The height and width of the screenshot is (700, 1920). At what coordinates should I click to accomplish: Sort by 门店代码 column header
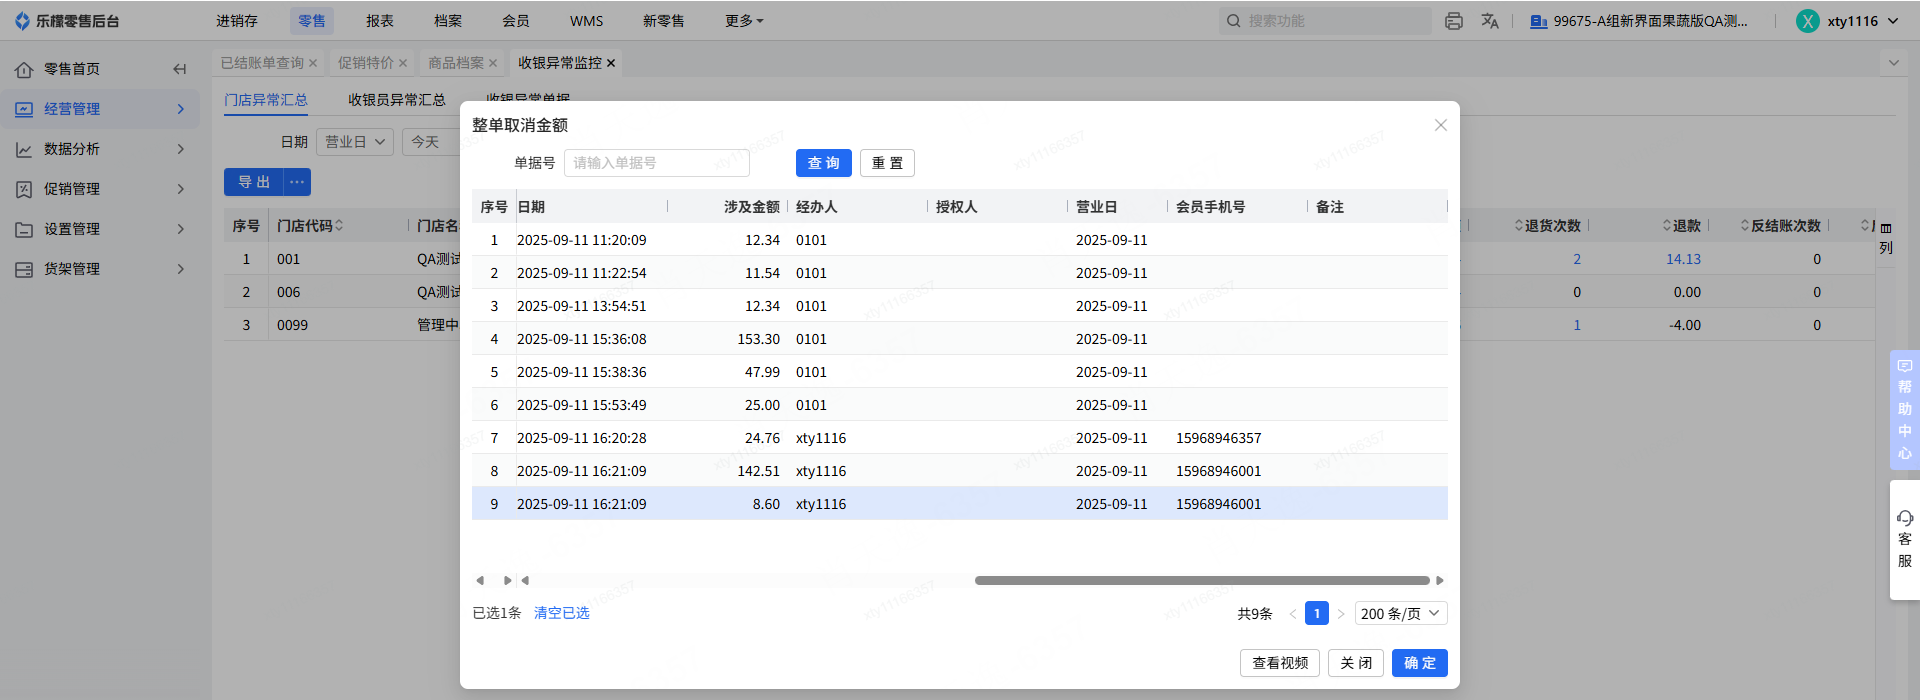point(310,226)
